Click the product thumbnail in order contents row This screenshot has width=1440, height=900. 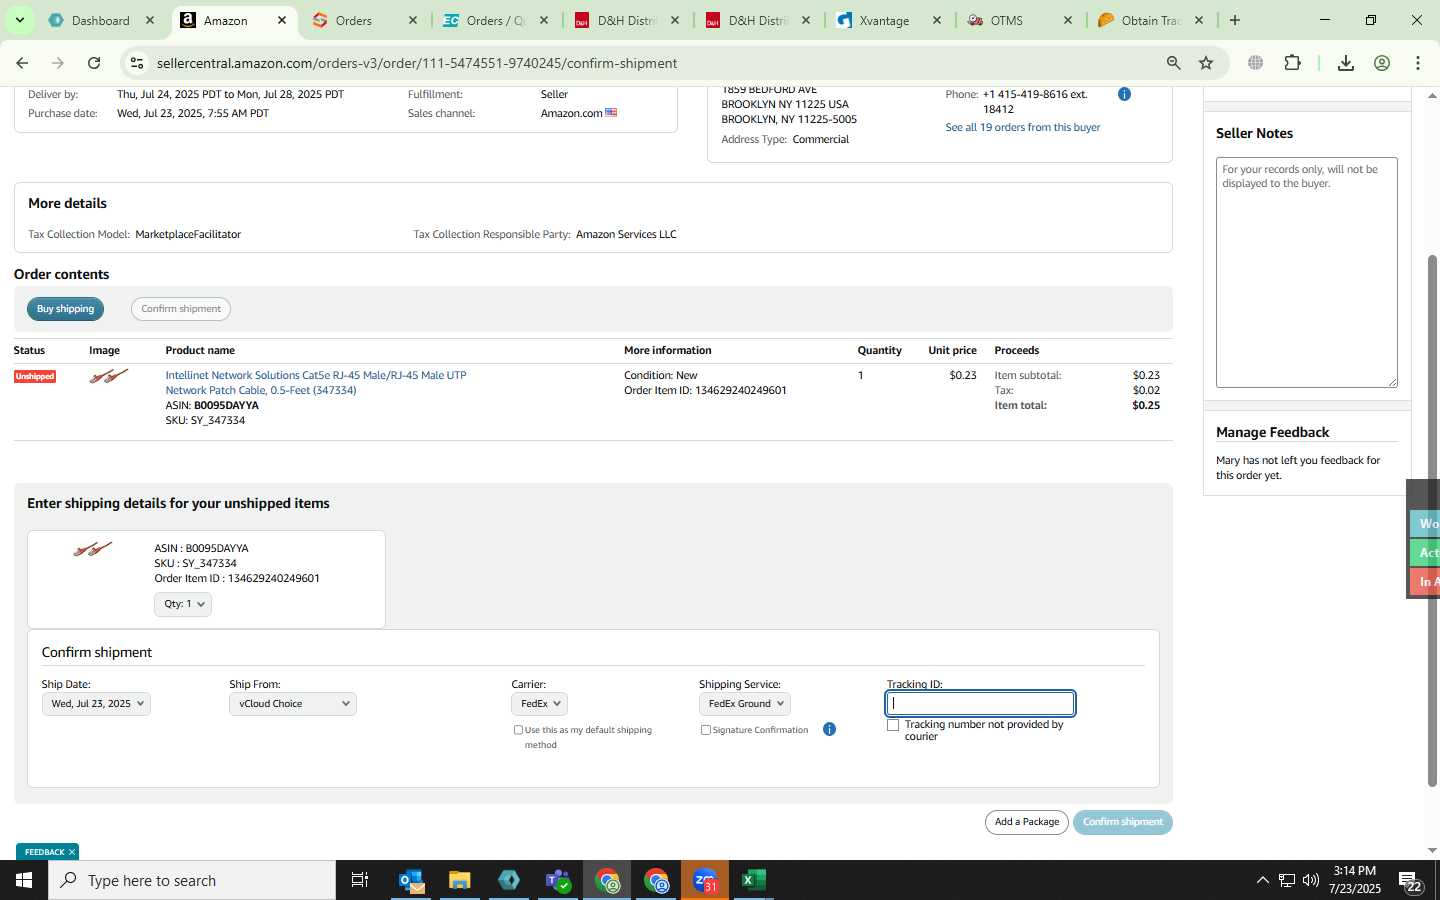(x=108, y=376)
